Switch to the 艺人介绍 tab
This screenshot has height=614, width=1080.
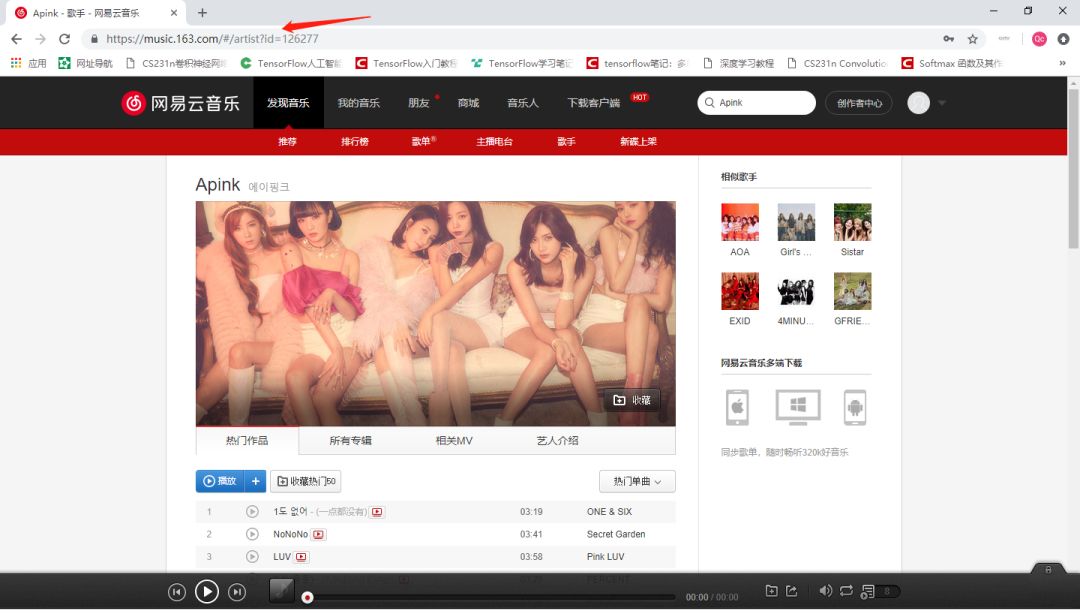coord(557,440)
